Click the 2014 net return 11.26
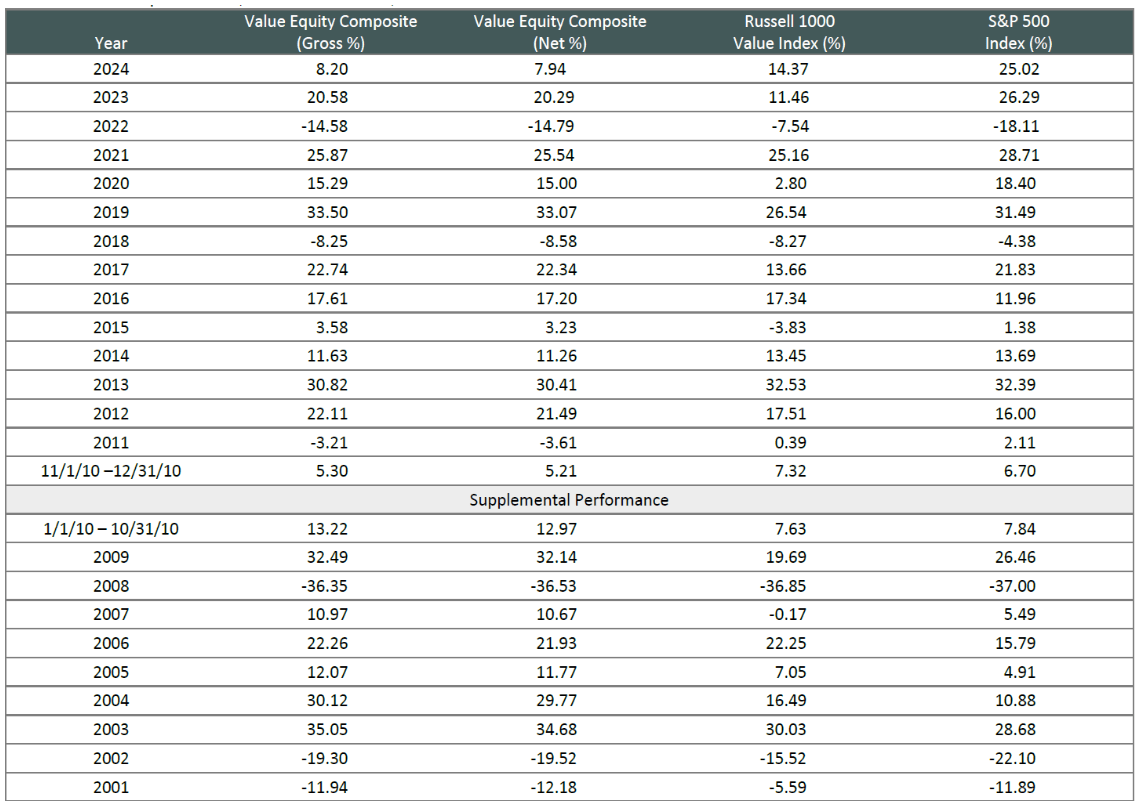Image resolution: width=1137 pixels, height=801 pixels. [557, 357]
